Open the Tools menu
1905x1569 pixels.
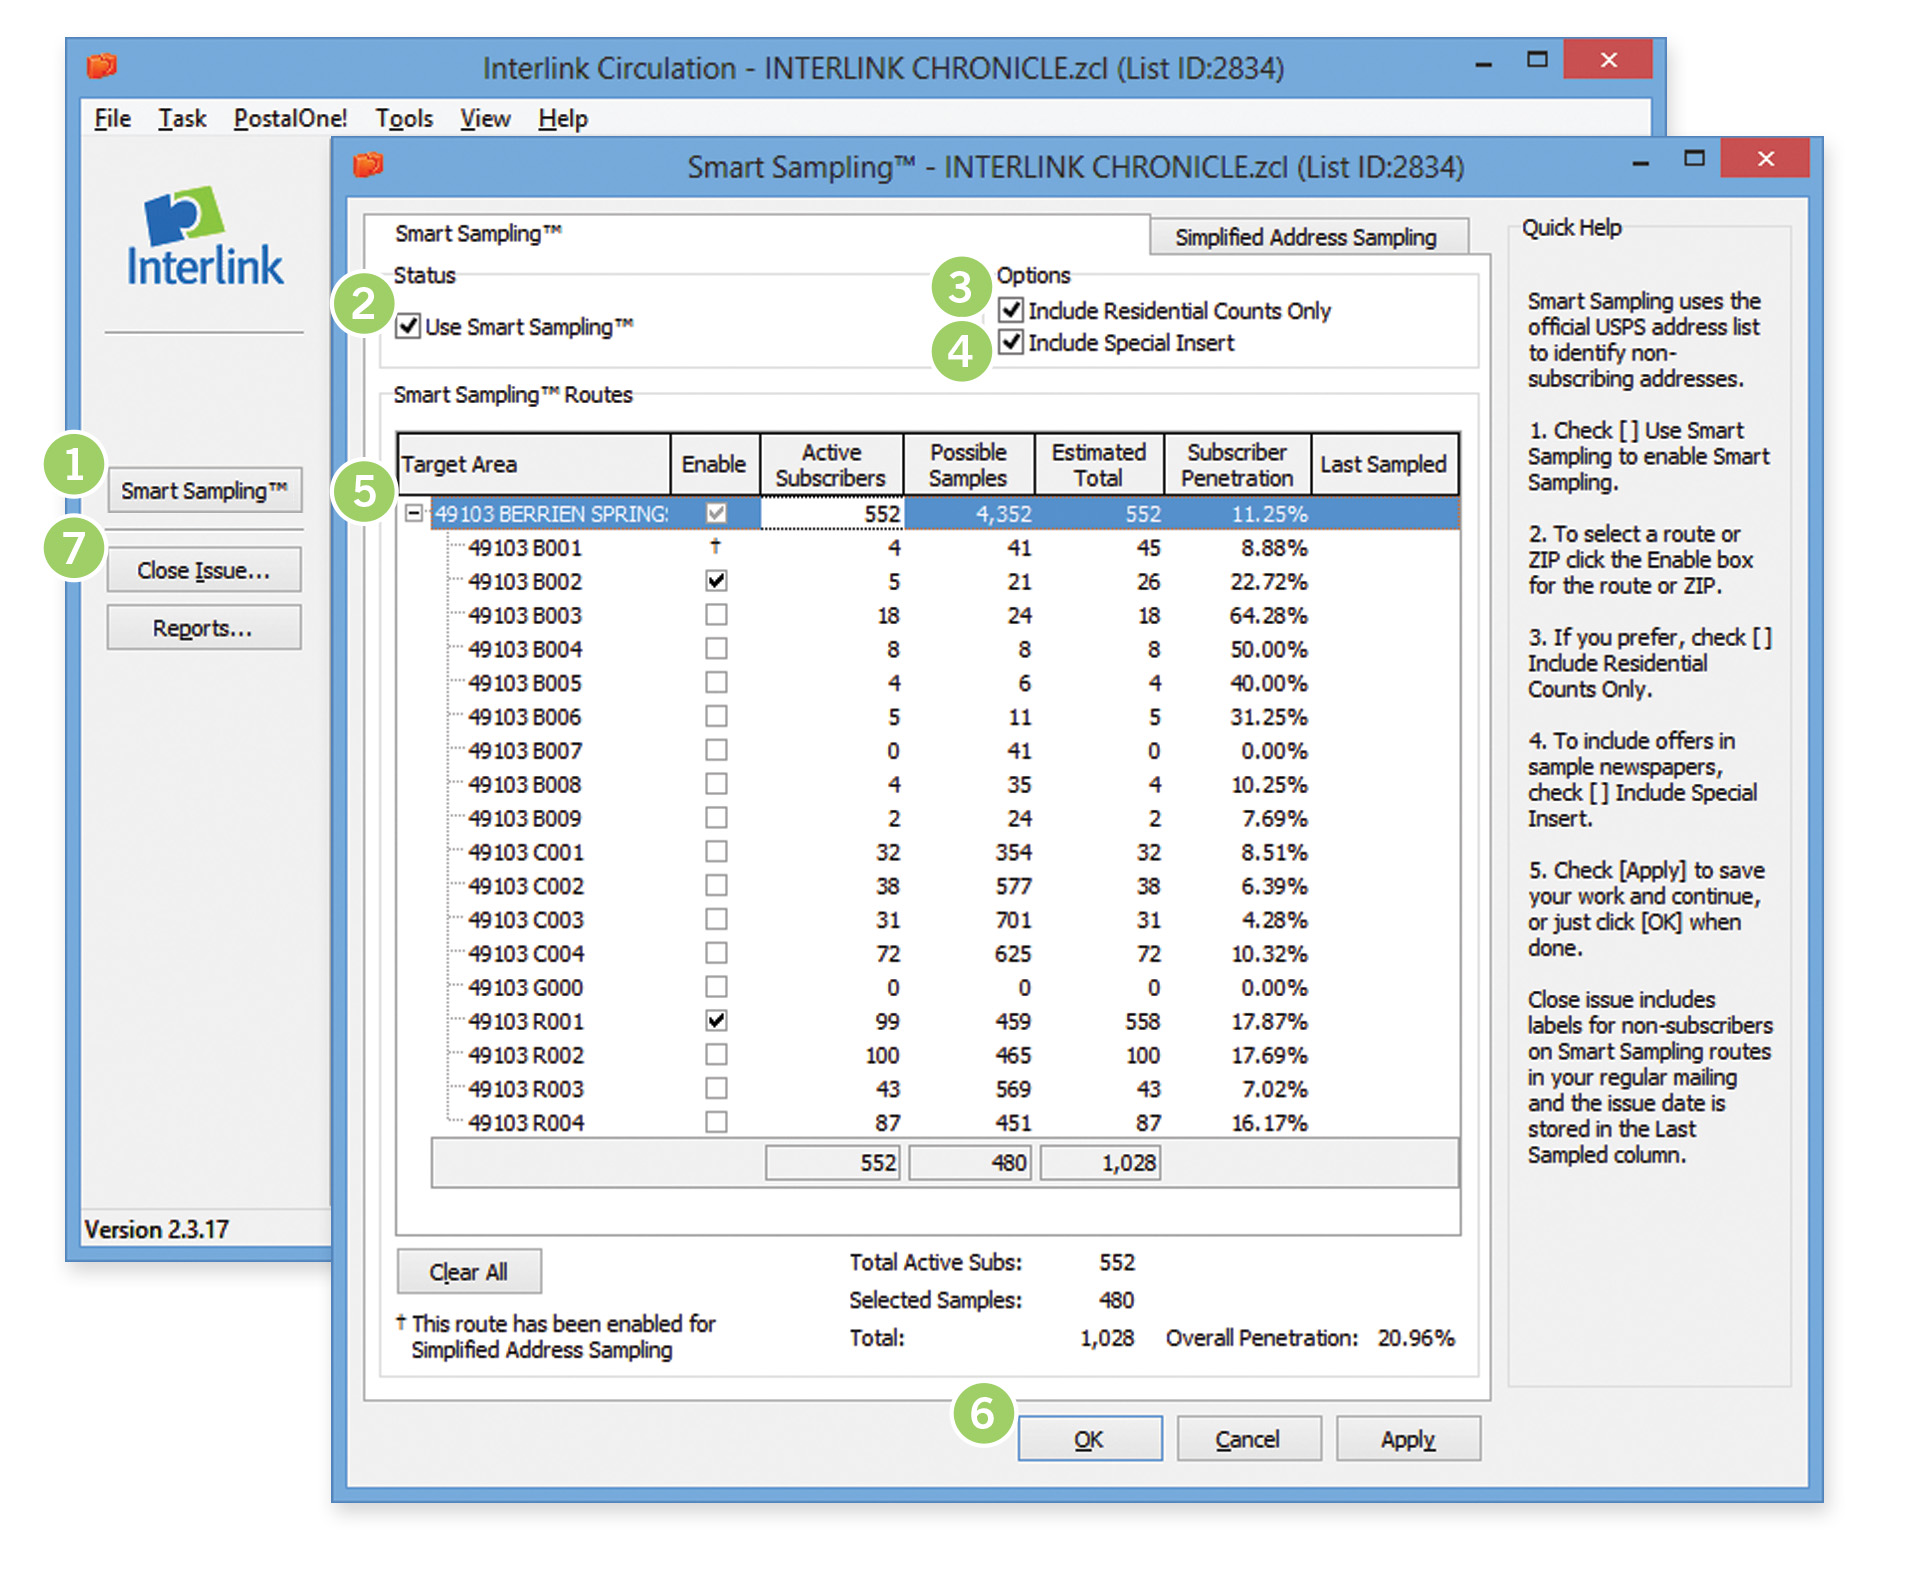coord(404,118)
